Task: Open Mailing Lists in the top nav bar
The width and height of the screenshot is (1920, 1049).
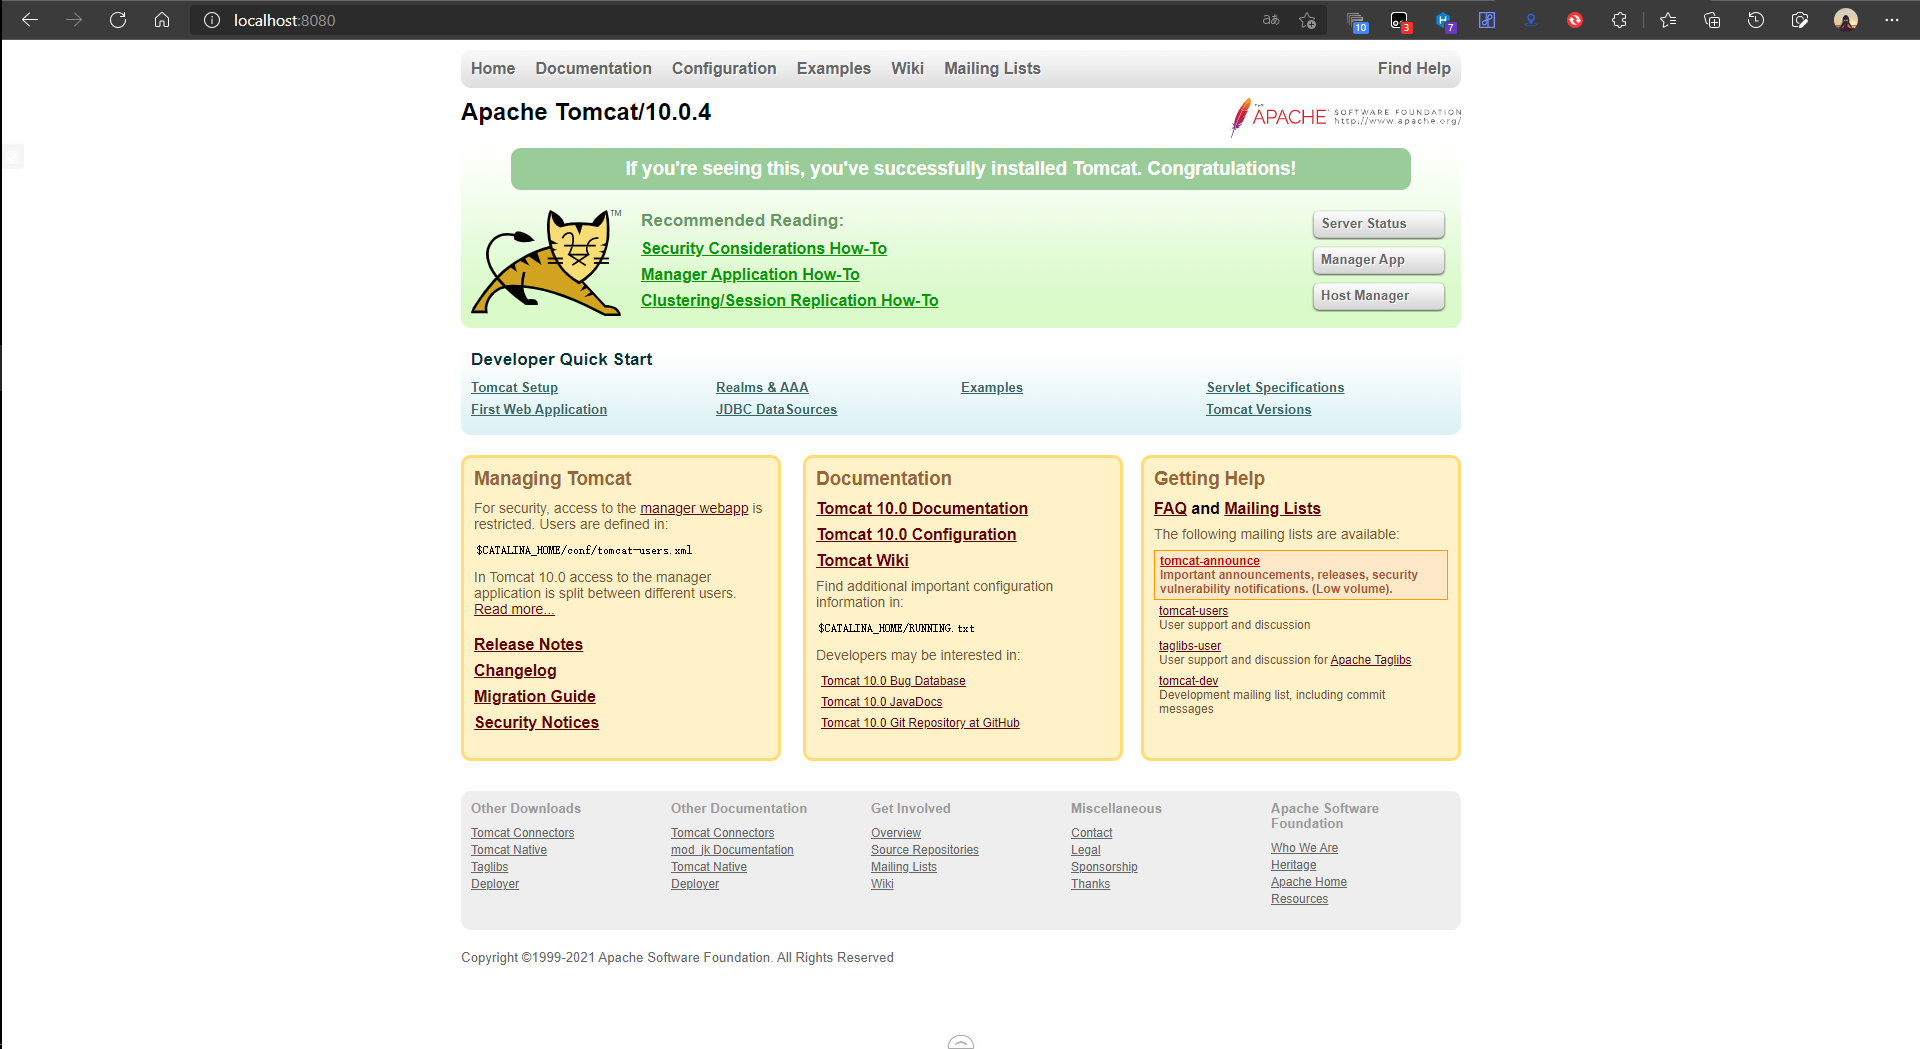Action: (992, 68)
